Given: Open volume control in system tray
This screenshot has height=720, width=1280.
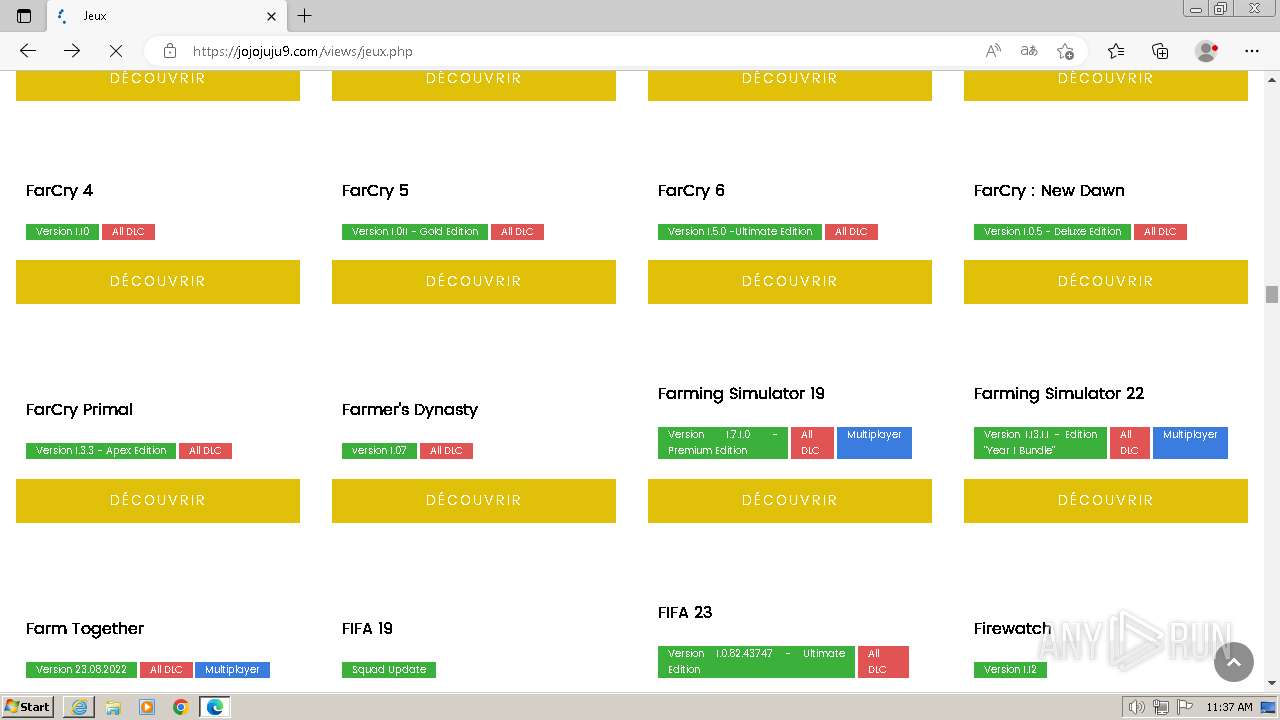Looking at the screenshot, I should tap(1136, 707).
